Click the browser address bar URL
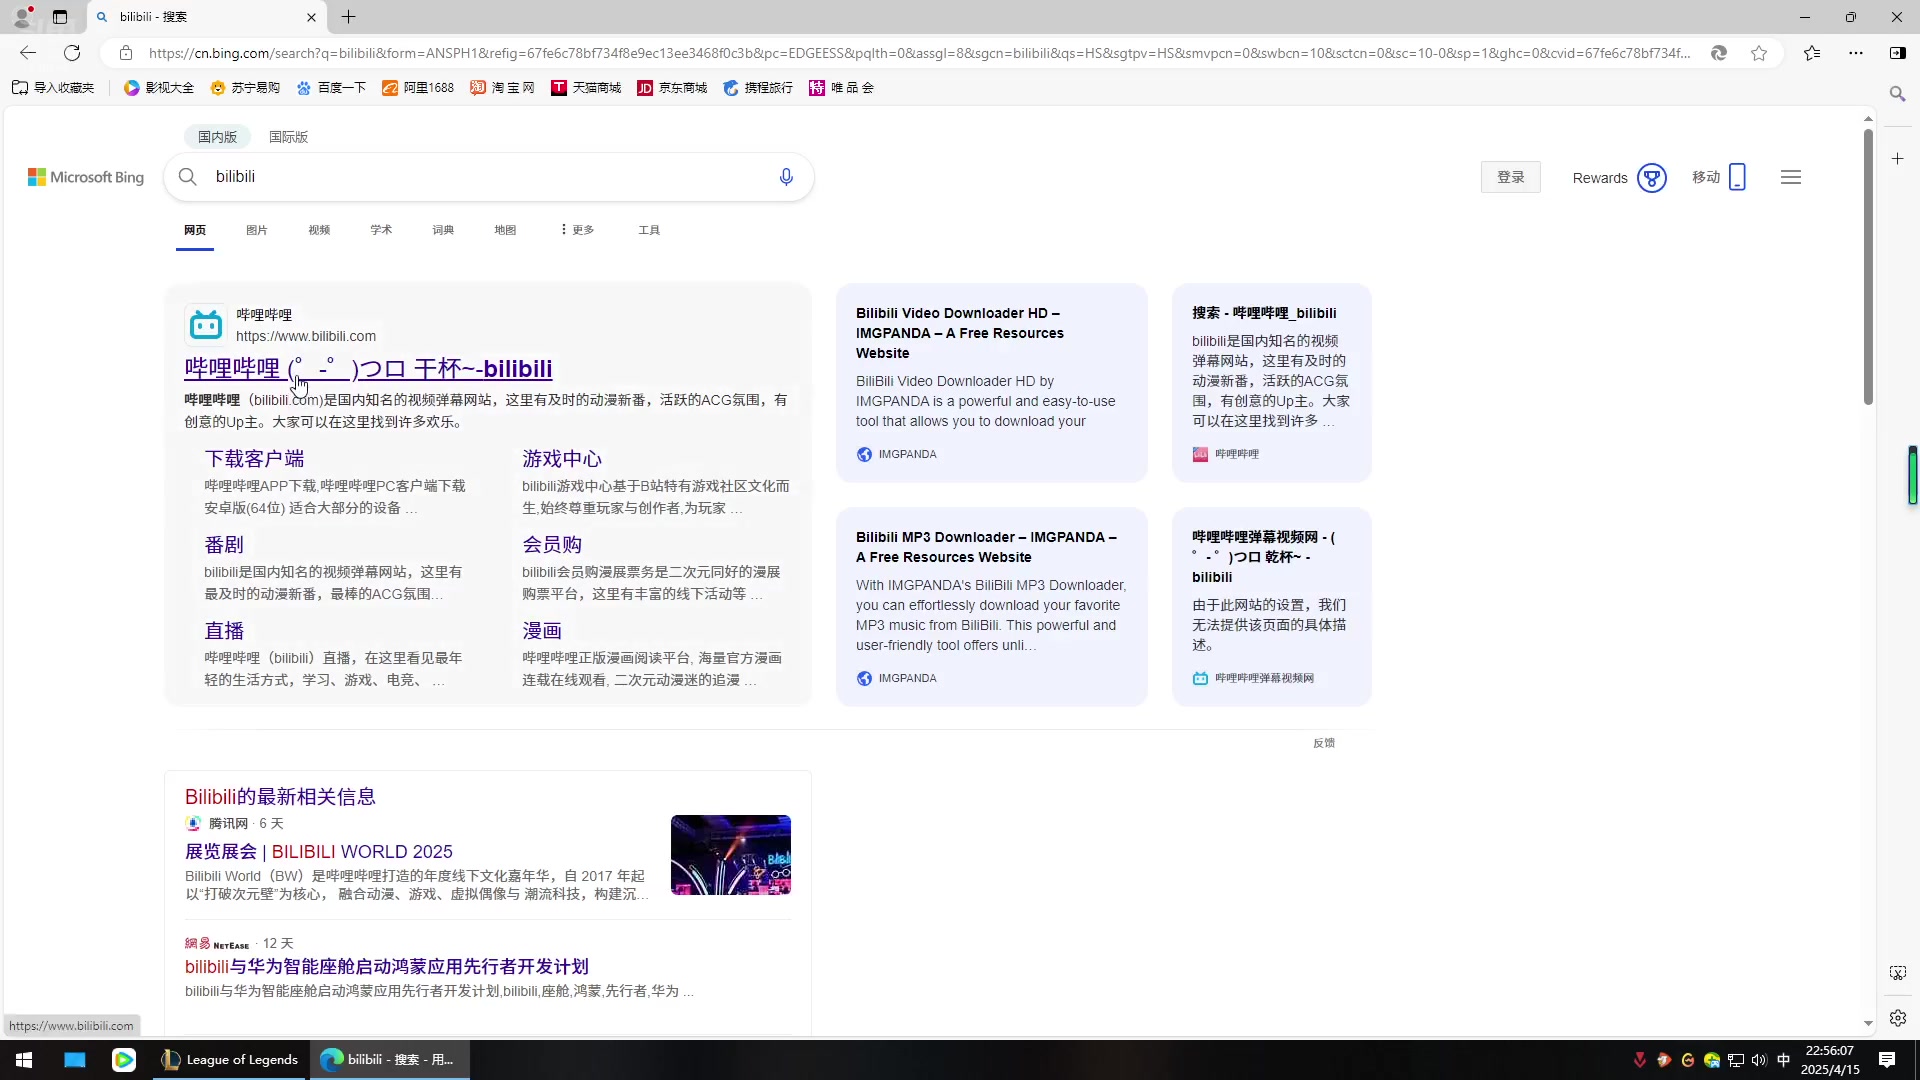The image size is (1920, 1080). pos(920,53)
